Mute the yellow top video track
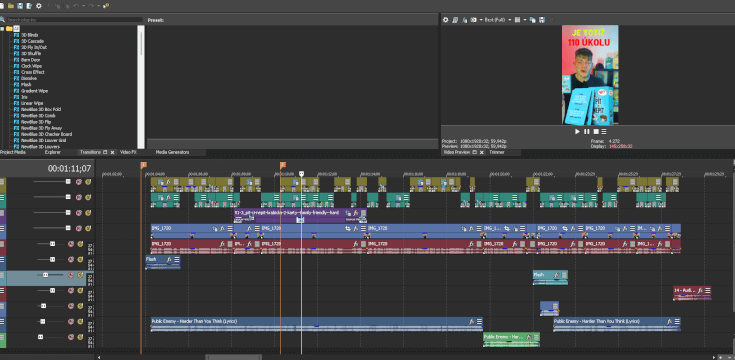Viewport: 735px width, 360px height. [x=79, y=181]
